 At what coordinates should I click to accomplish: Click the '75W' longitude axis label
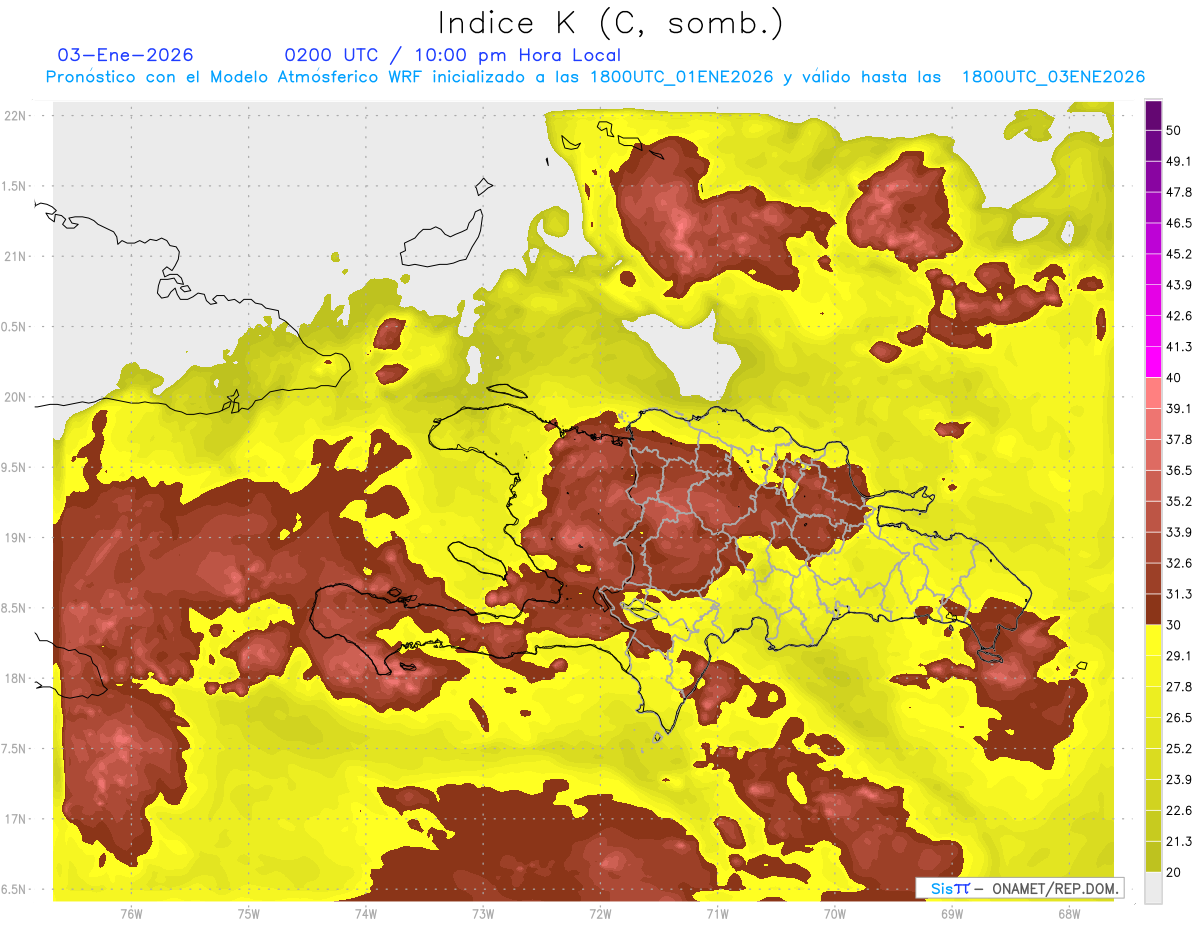249,913
